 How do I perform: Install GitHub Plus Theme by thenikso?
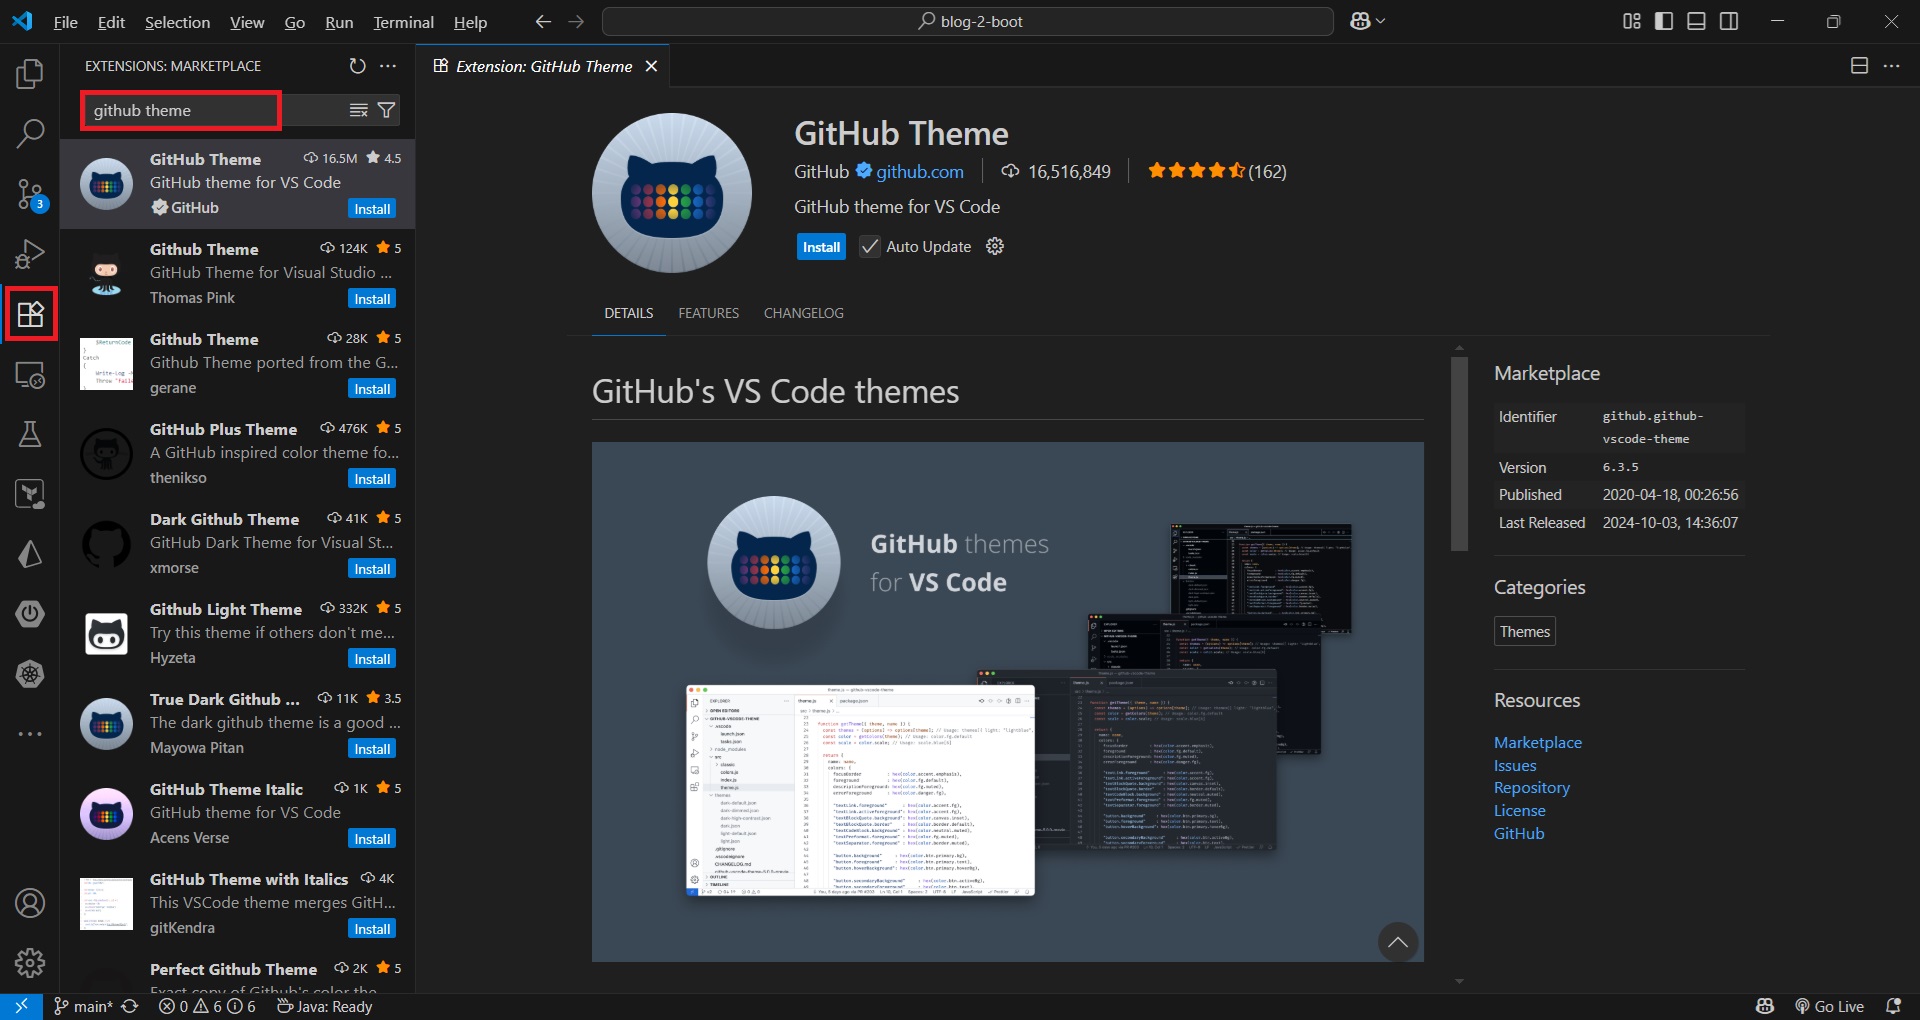pyautogui.click(x=372, y=479)
